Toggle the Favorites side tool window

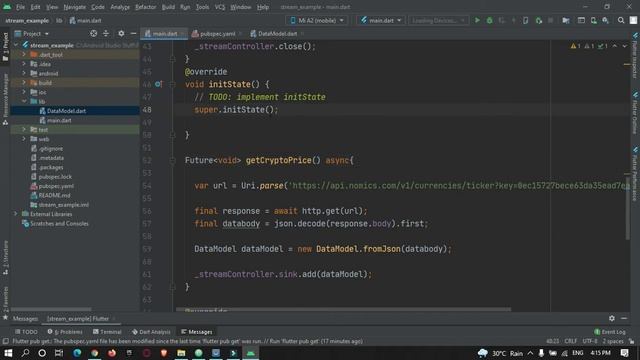[5, 303]
